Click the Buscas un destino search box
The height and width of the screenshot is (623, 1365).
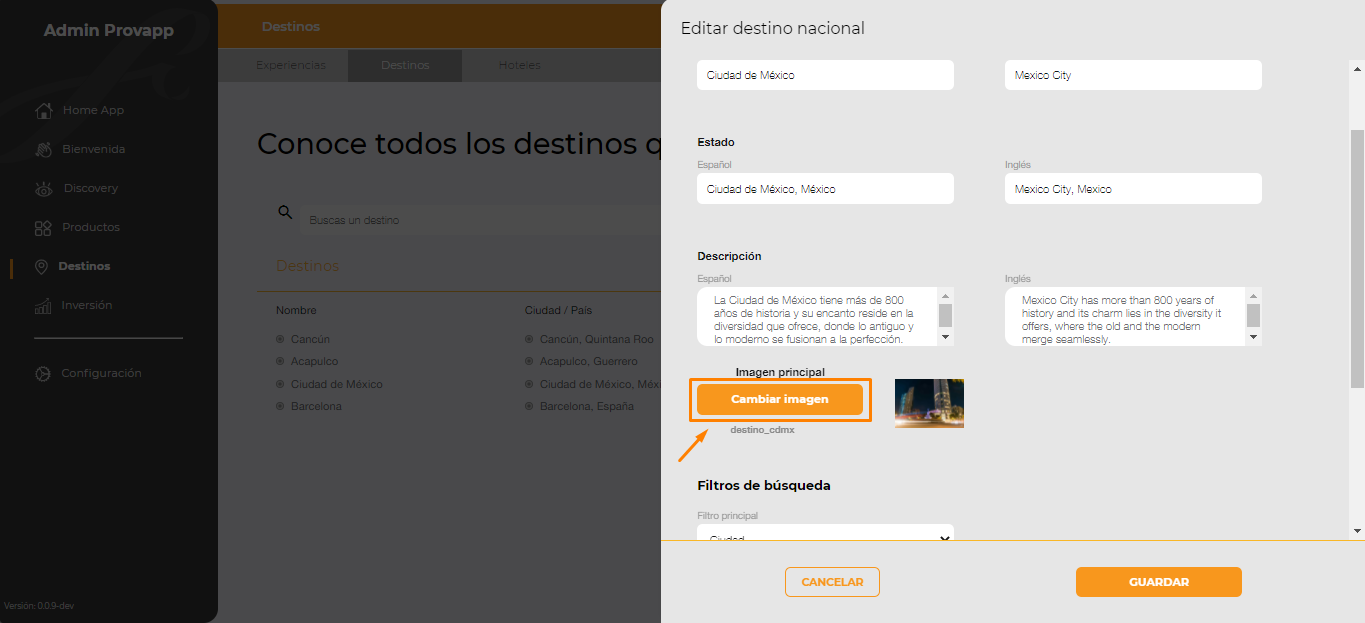[480, 219]
